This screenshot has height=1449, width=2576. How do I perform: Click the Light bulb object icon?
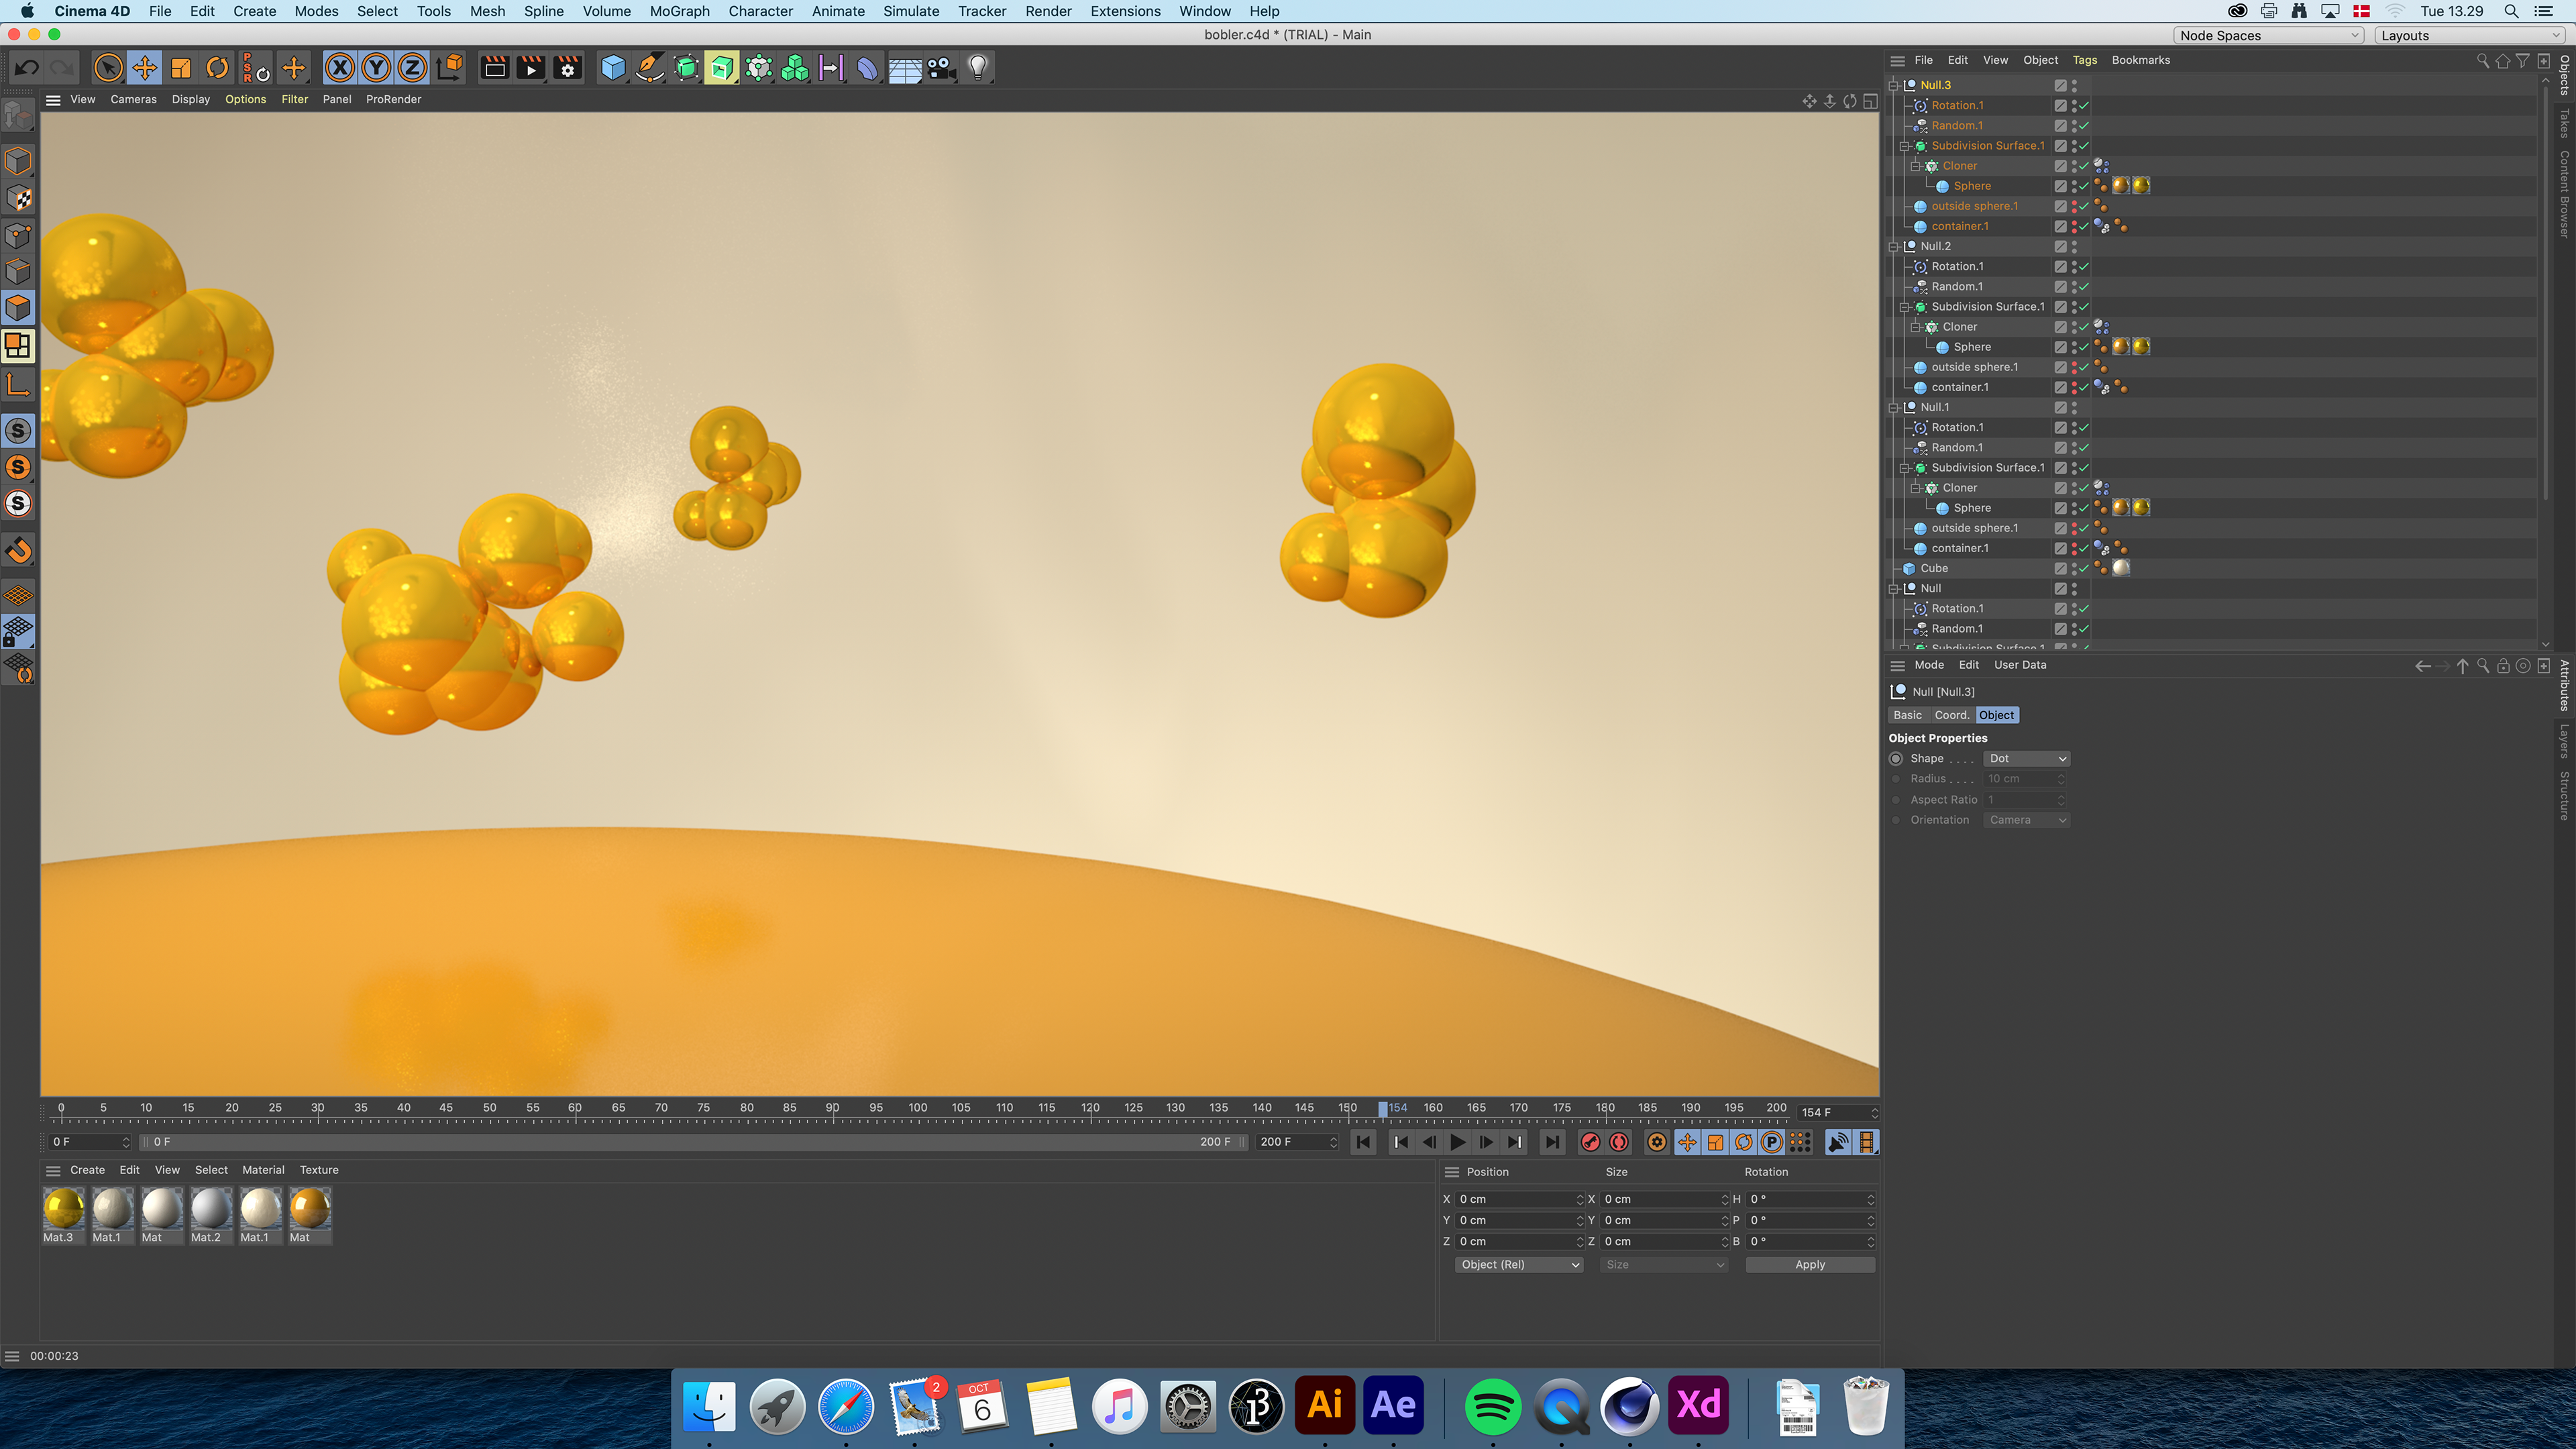[x=977, y=68]
